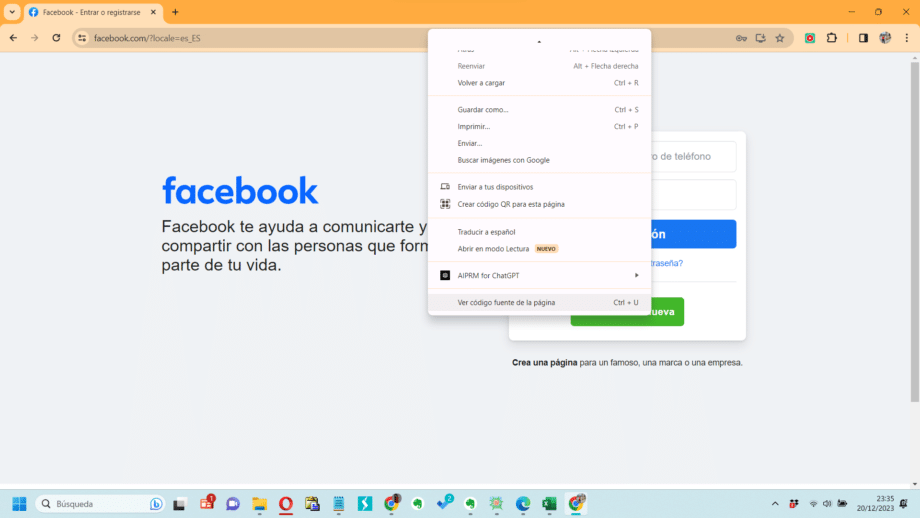Click the Crea una página link

(544, 363)
